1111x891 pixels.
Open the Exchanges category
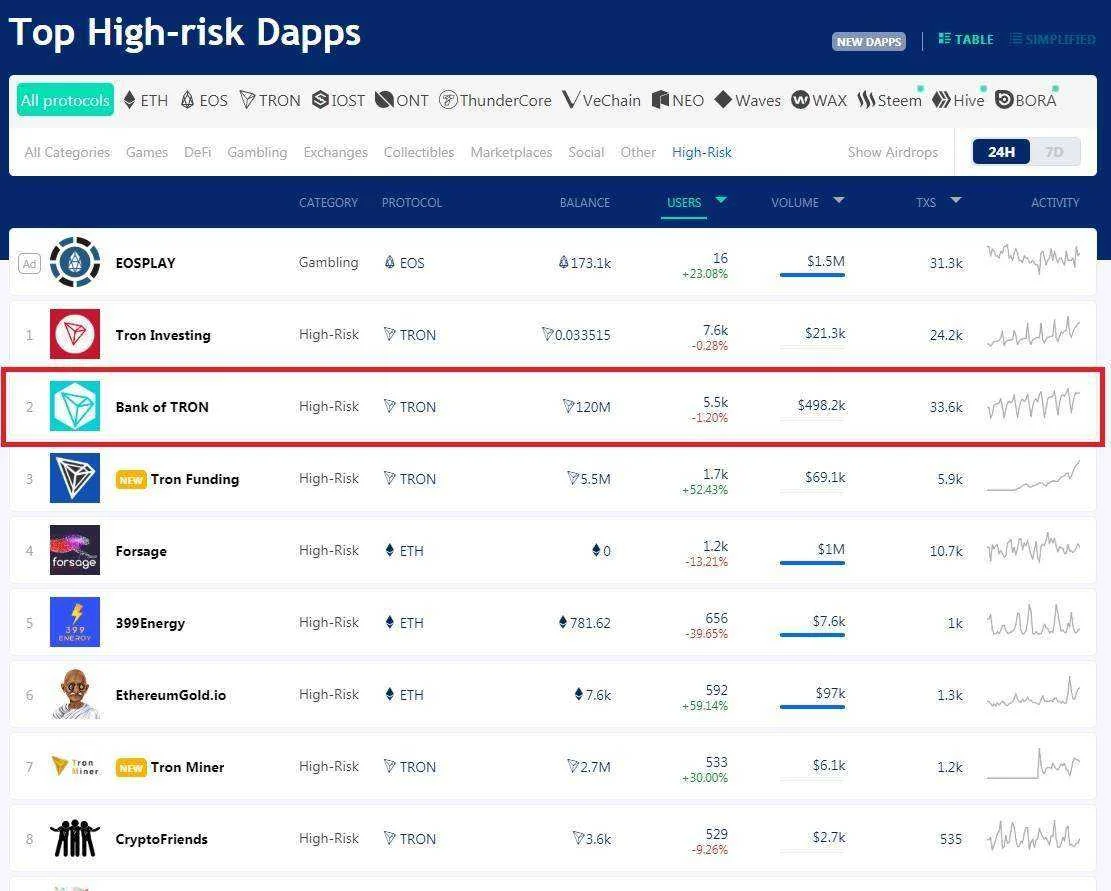[x=336, y=152]
